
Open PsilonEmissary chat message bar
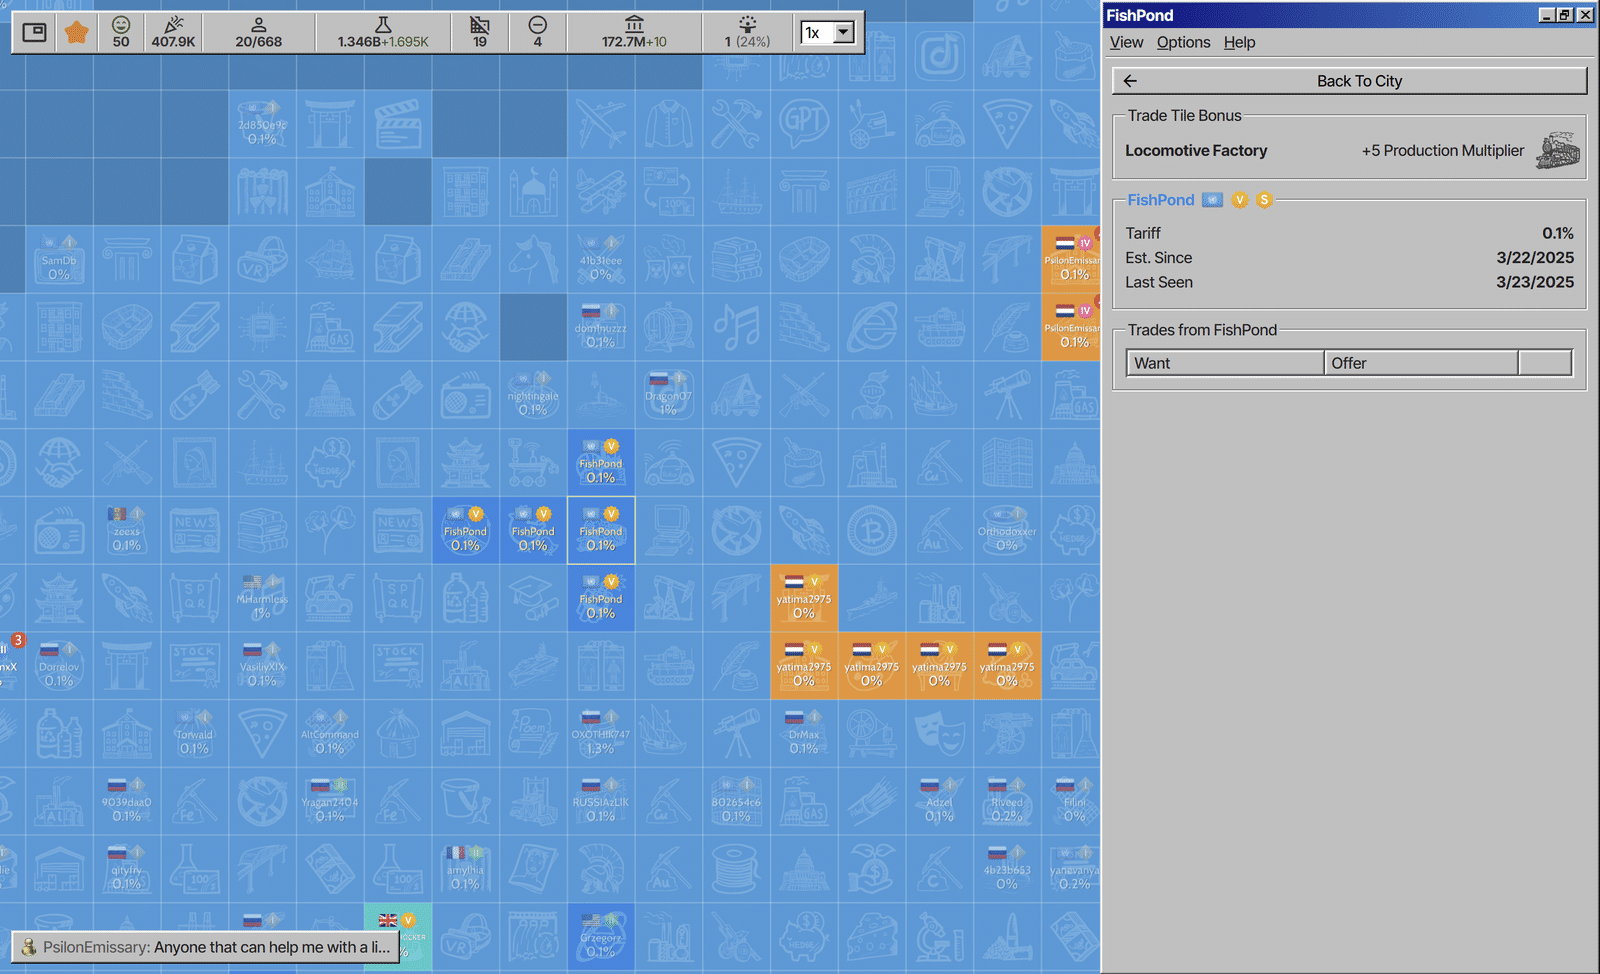tap(205, 947)
